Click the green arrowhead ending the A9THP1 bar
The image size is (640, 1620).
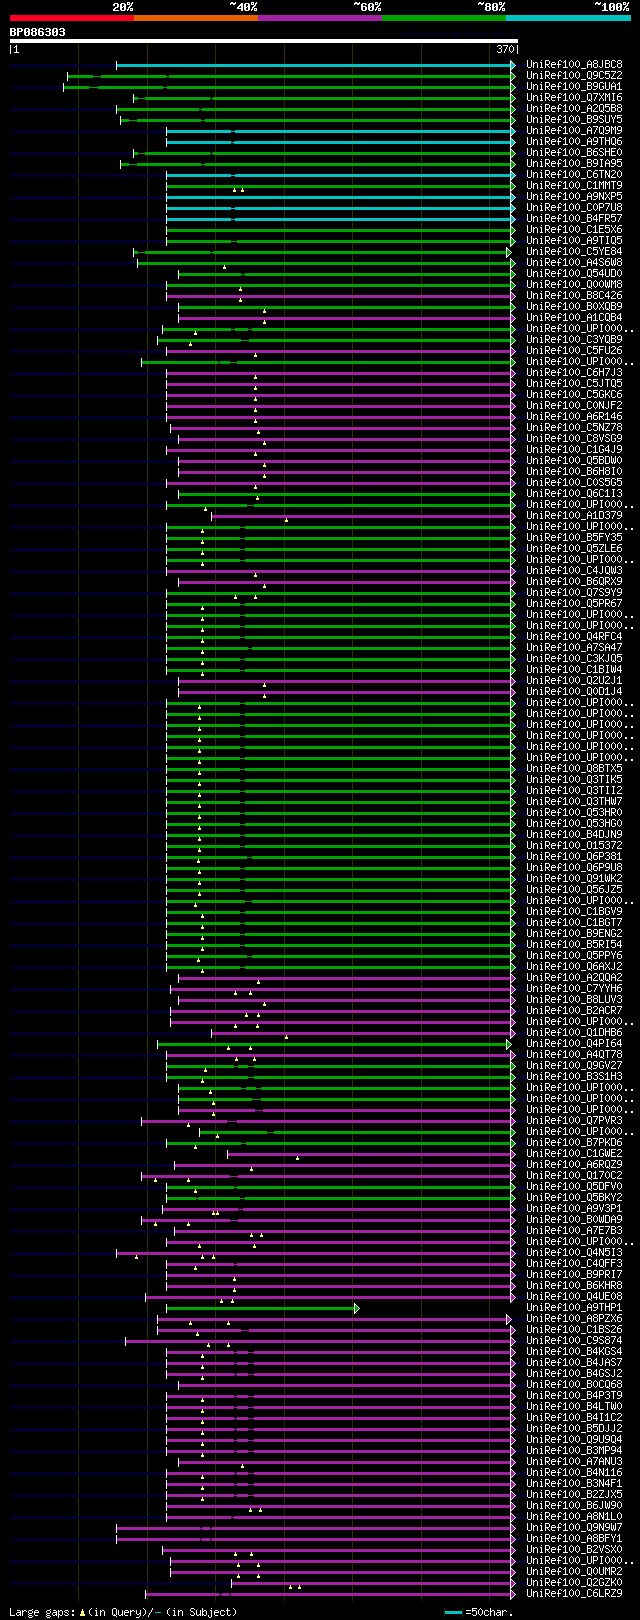click(357, 1308)
